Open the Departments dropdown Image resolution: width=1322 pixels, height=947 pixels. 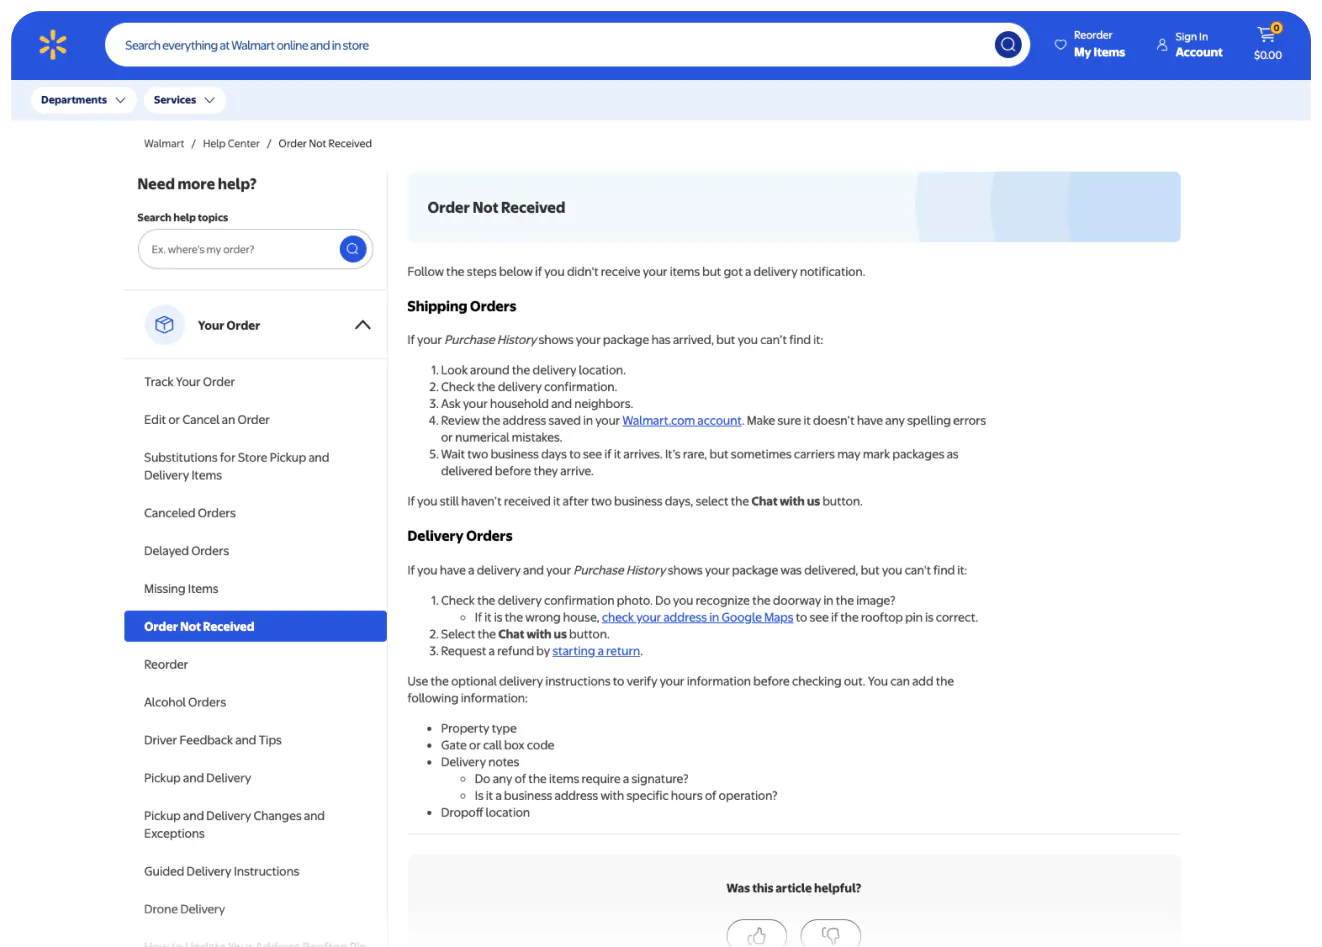coord(83,100)
